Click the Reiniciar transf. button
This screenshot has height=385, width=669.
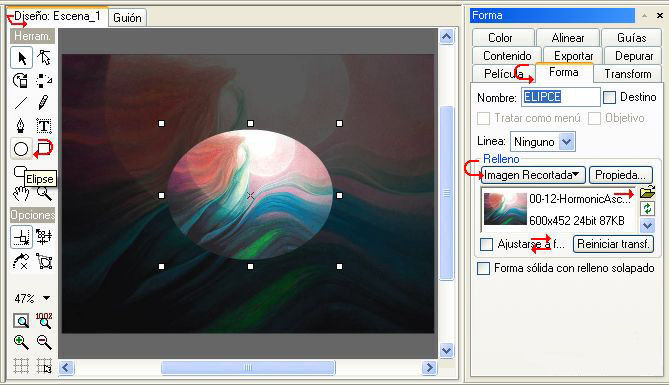[613, 244]
